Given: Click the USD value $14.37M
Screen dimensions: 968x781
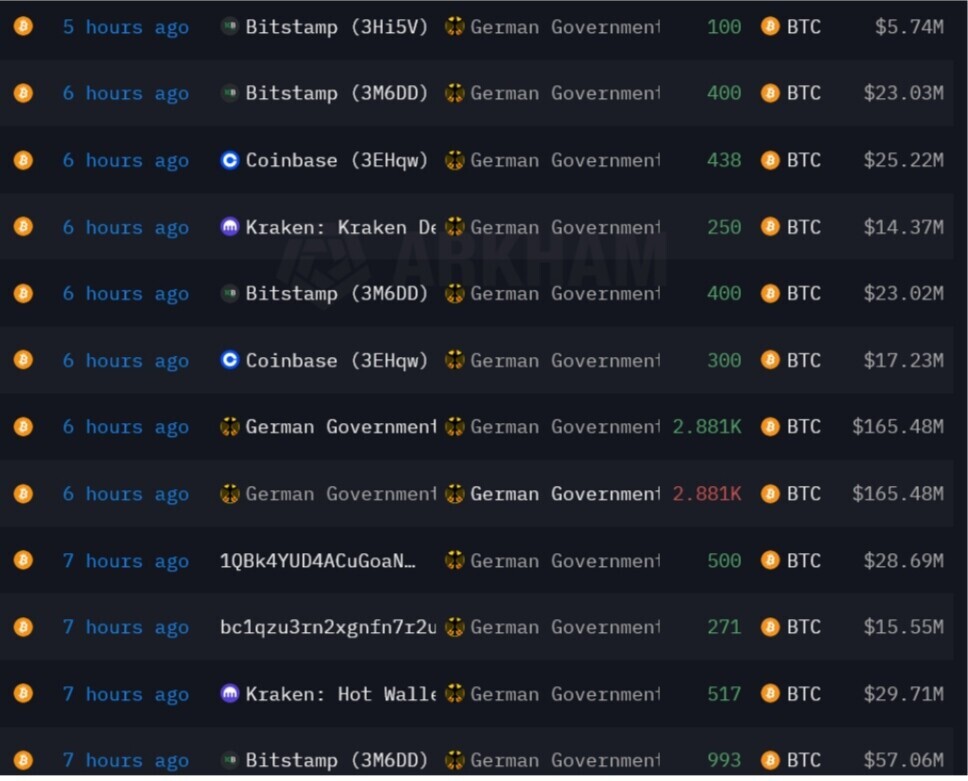Looking at the screenshot, I should (x=904, y=227).
